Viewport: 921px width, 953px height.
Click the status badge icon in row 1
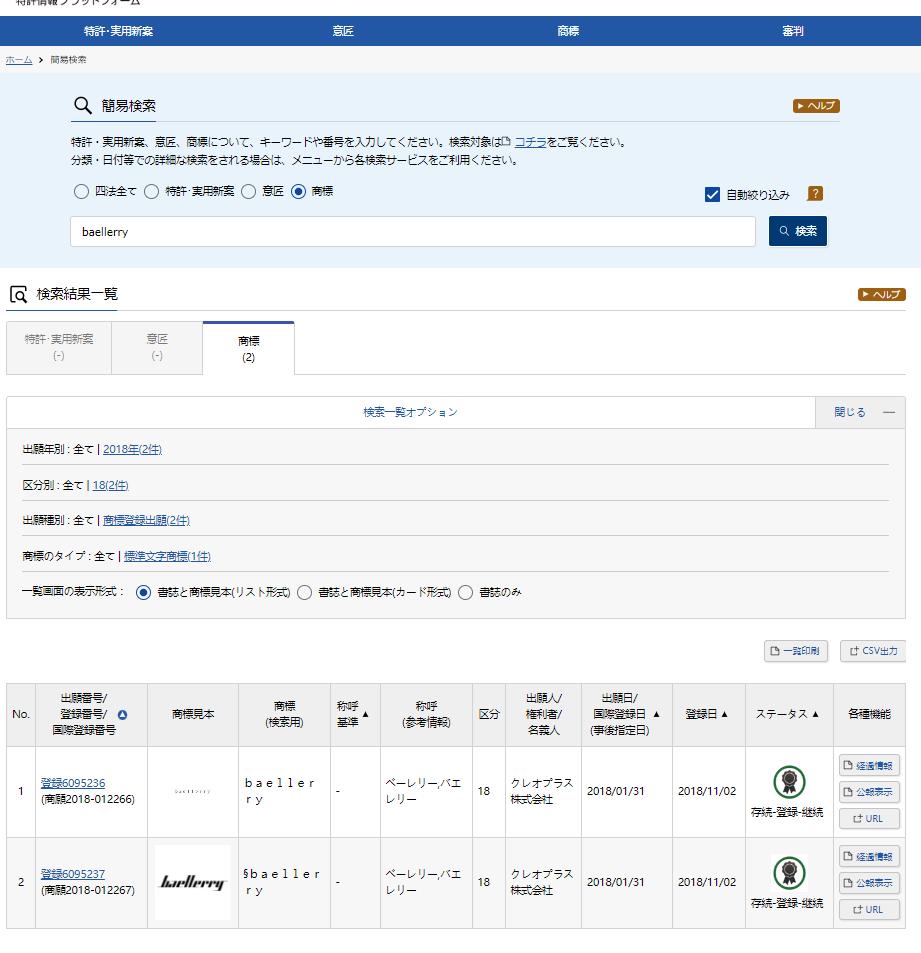(789, 782)
